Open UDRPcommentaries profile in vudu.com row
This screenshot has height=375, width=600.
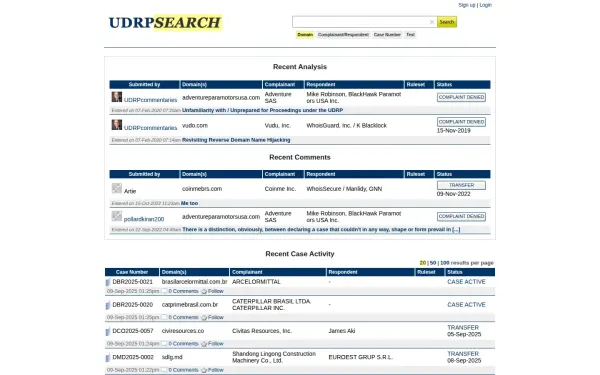click(x=150, y=128)
